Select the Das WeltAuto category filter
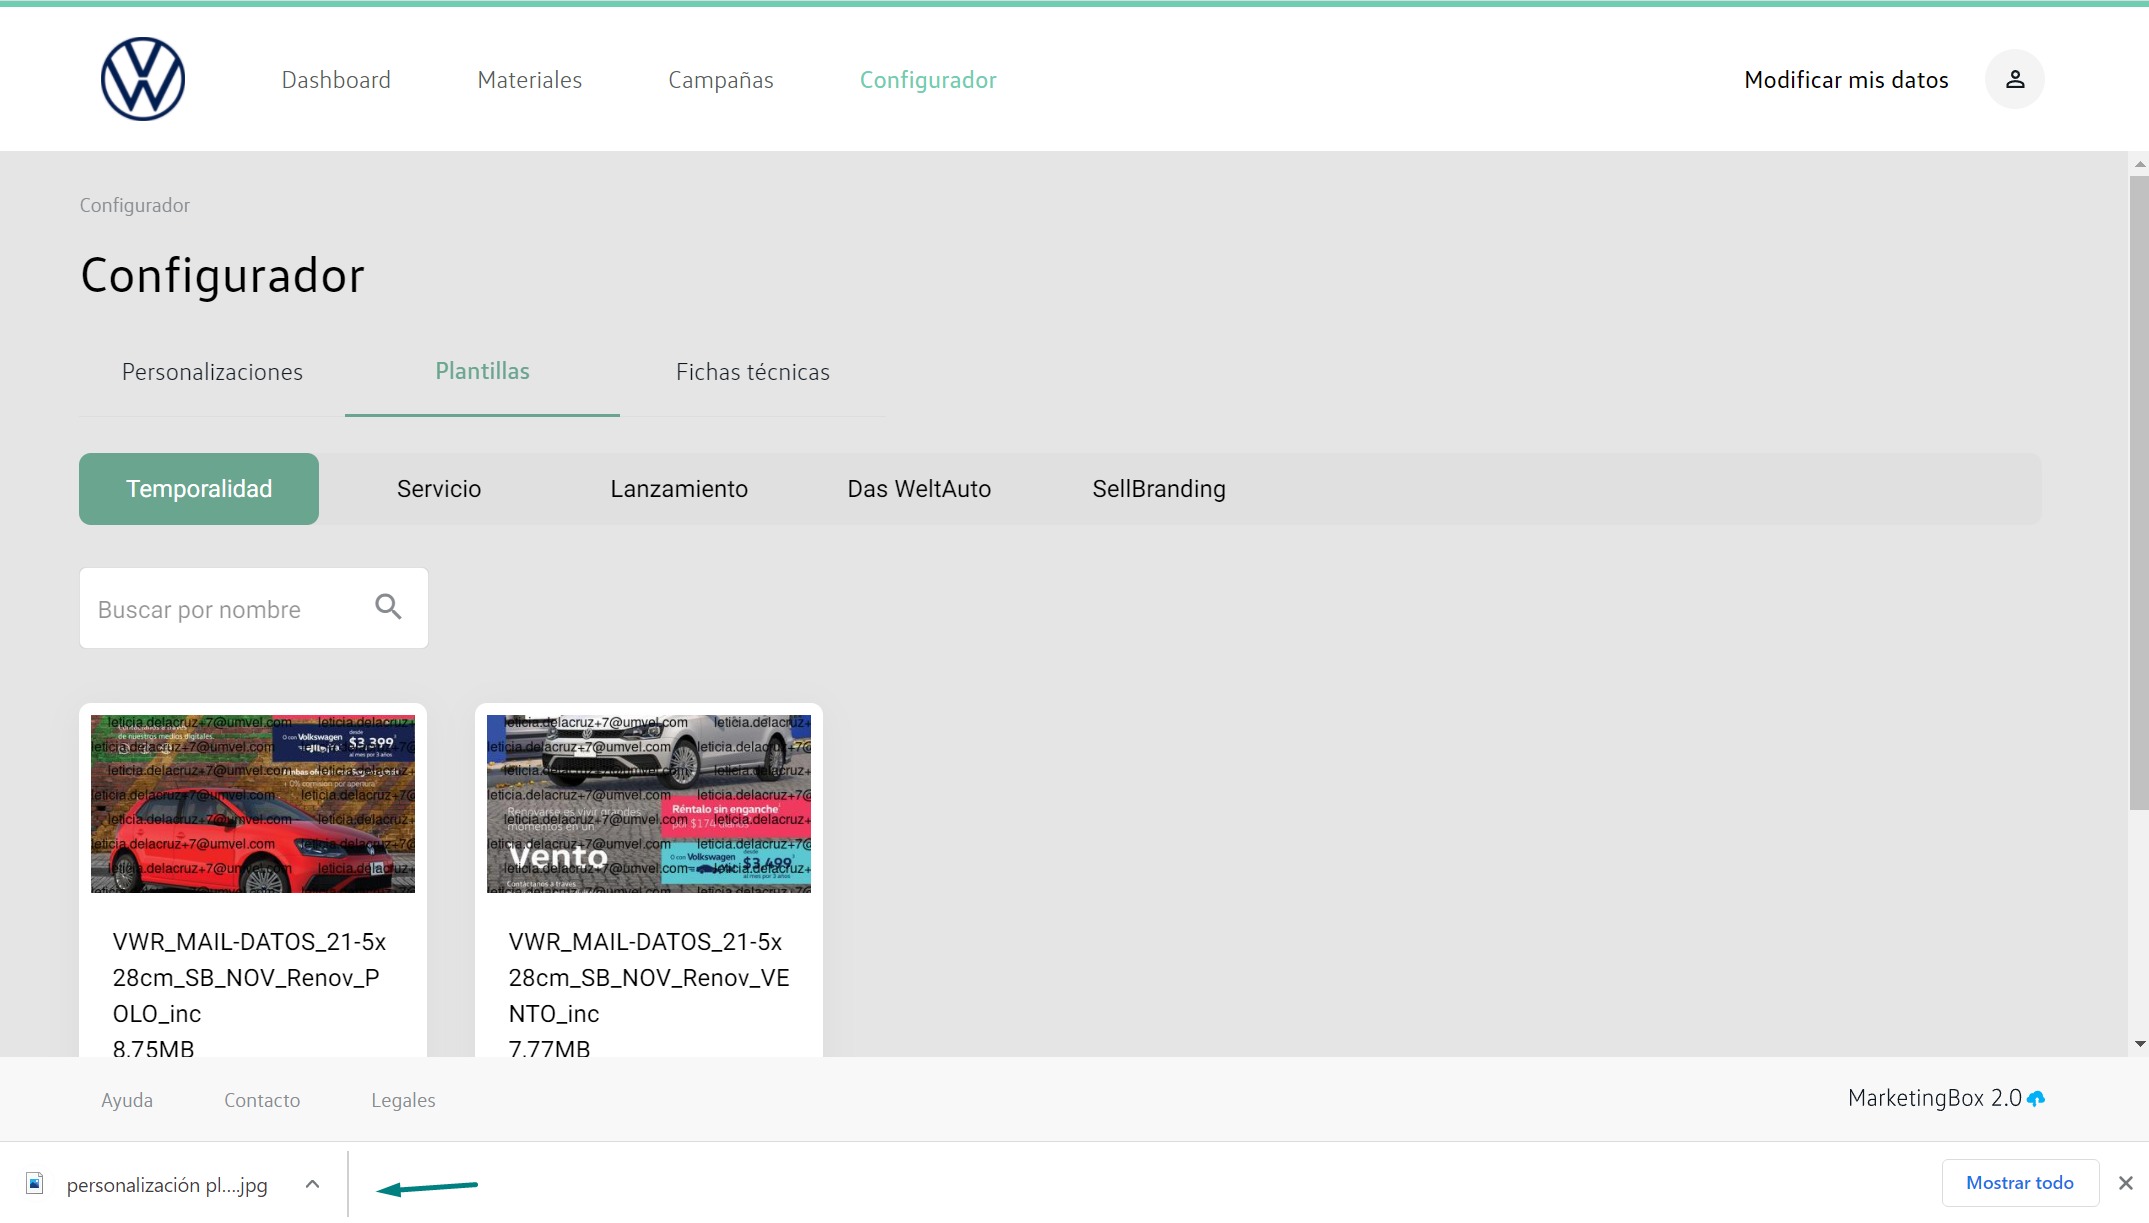This screenshot has height=1223, width=2149. pyautogui.click(x=918, y=489)
